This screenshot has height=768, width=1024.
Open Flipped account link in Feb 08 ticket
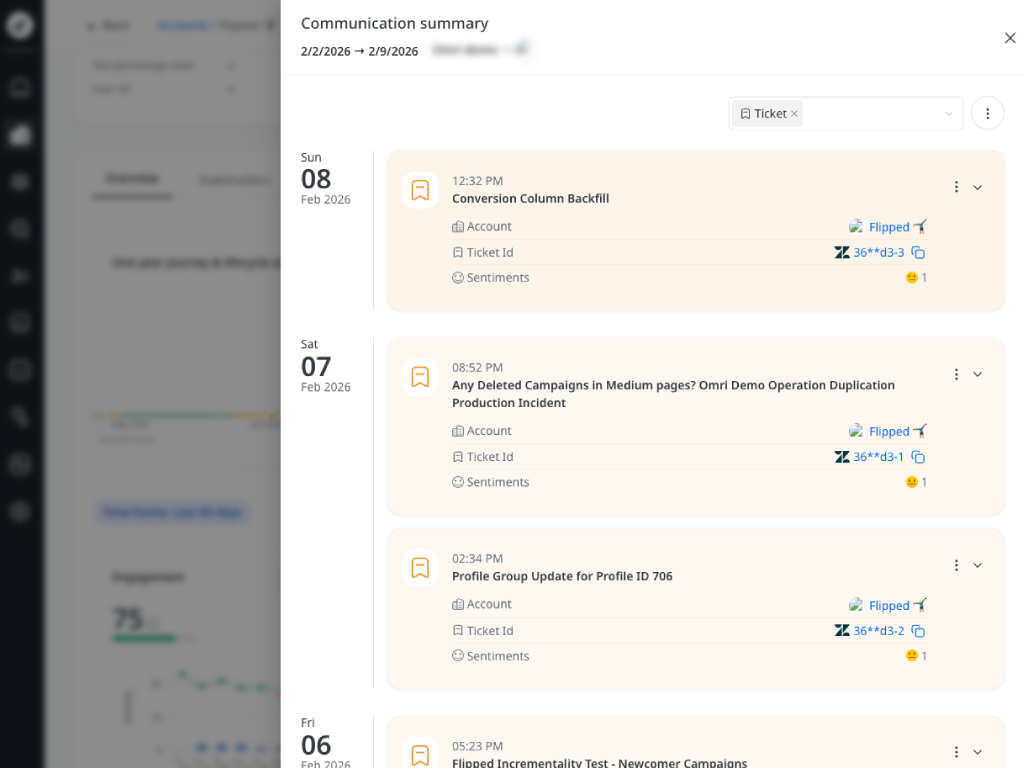pyautogui.click(x=888, y=227)
